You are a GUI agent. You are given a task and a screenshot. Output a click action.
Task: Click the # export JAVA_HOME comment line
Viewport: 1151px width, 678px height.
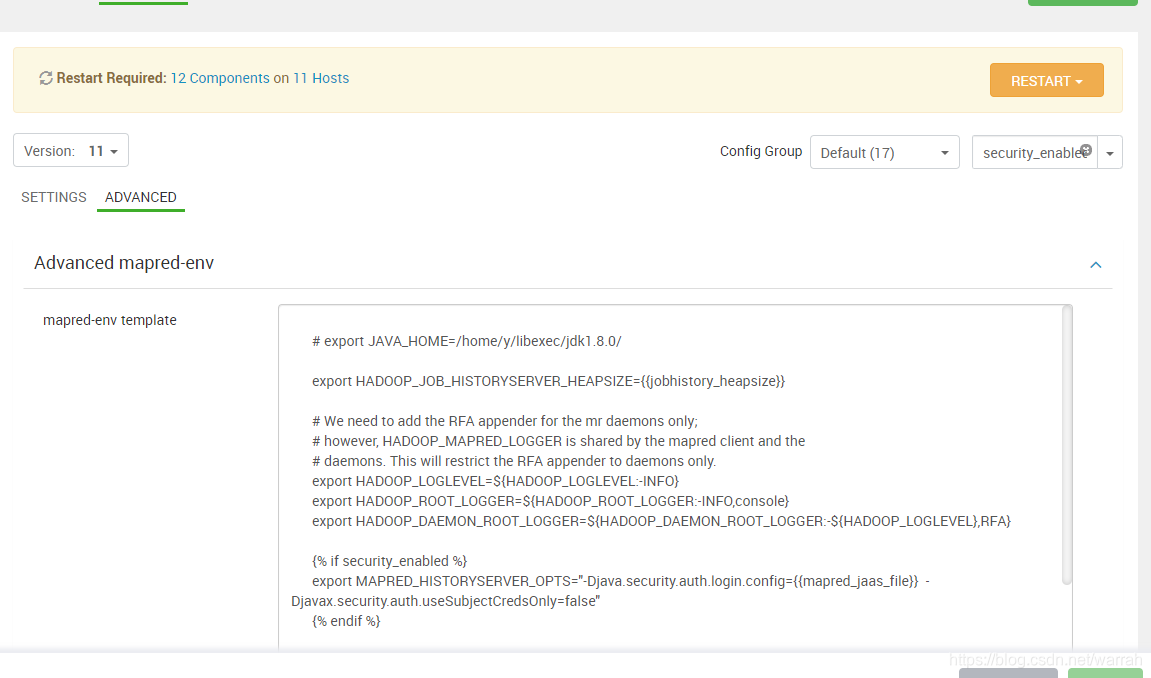point(466,341)
